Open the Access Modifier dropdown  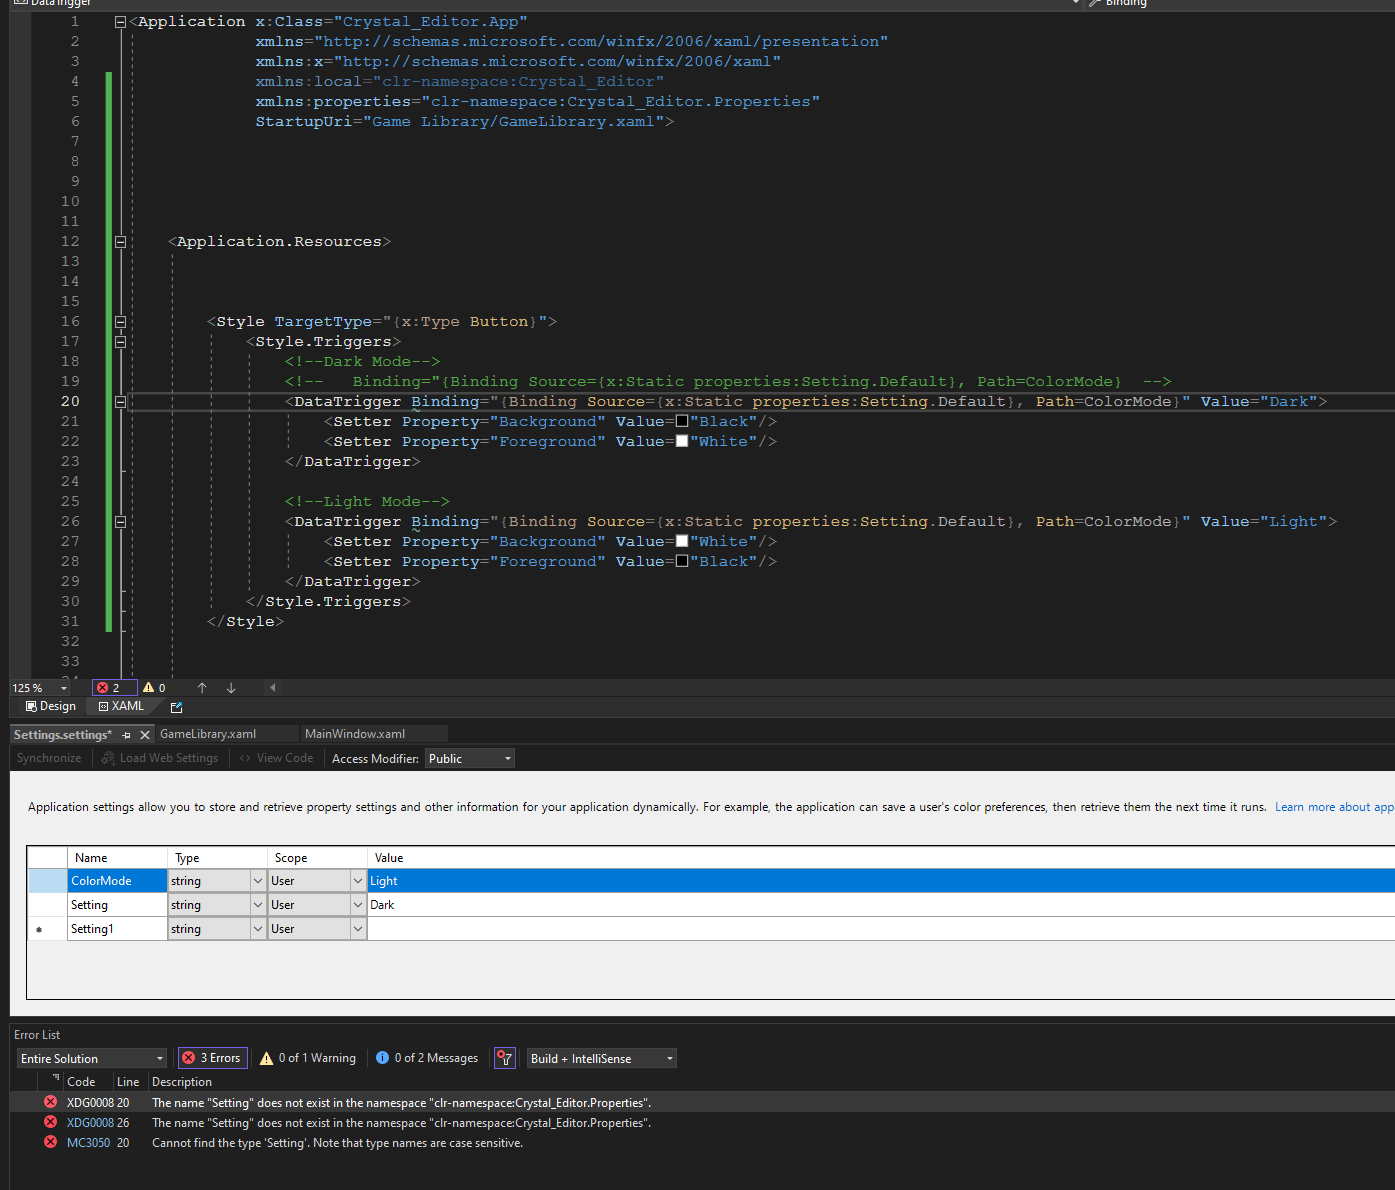[x=470, y=759]
